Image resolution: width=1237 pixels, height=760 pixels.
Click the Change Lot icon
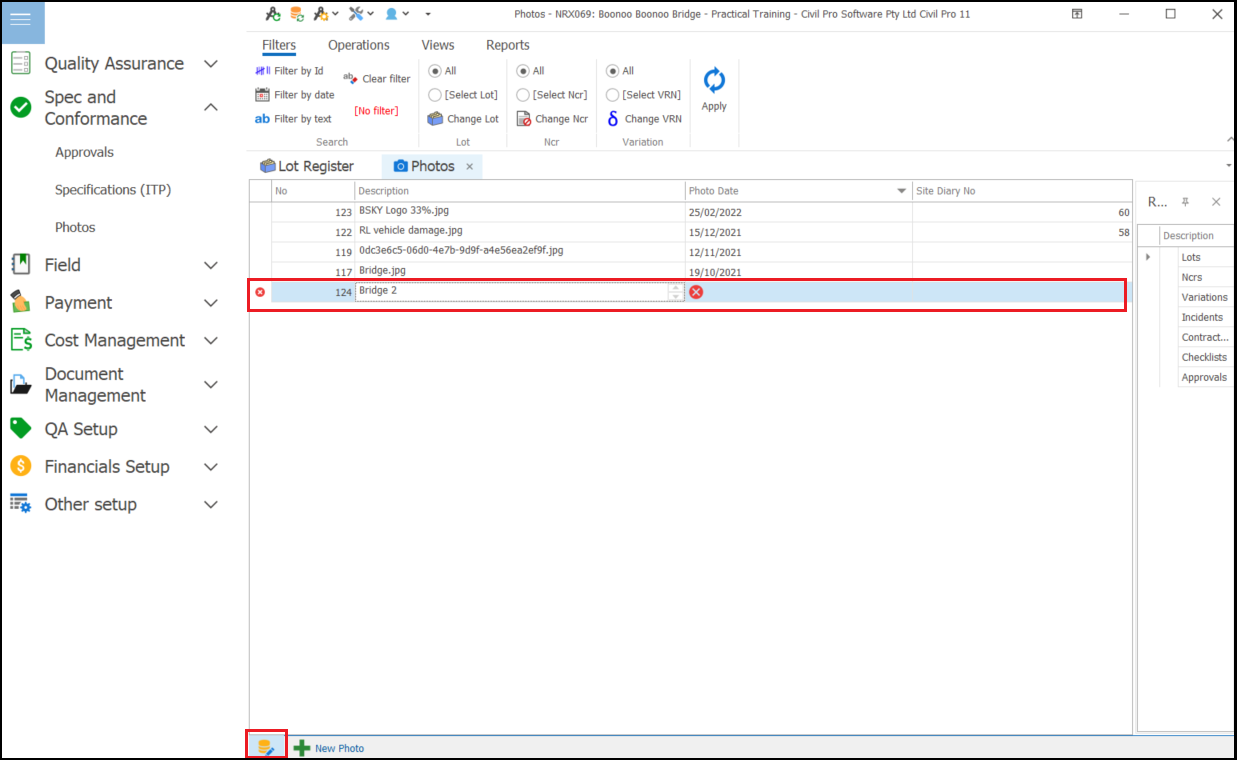[x=435, y=119]
